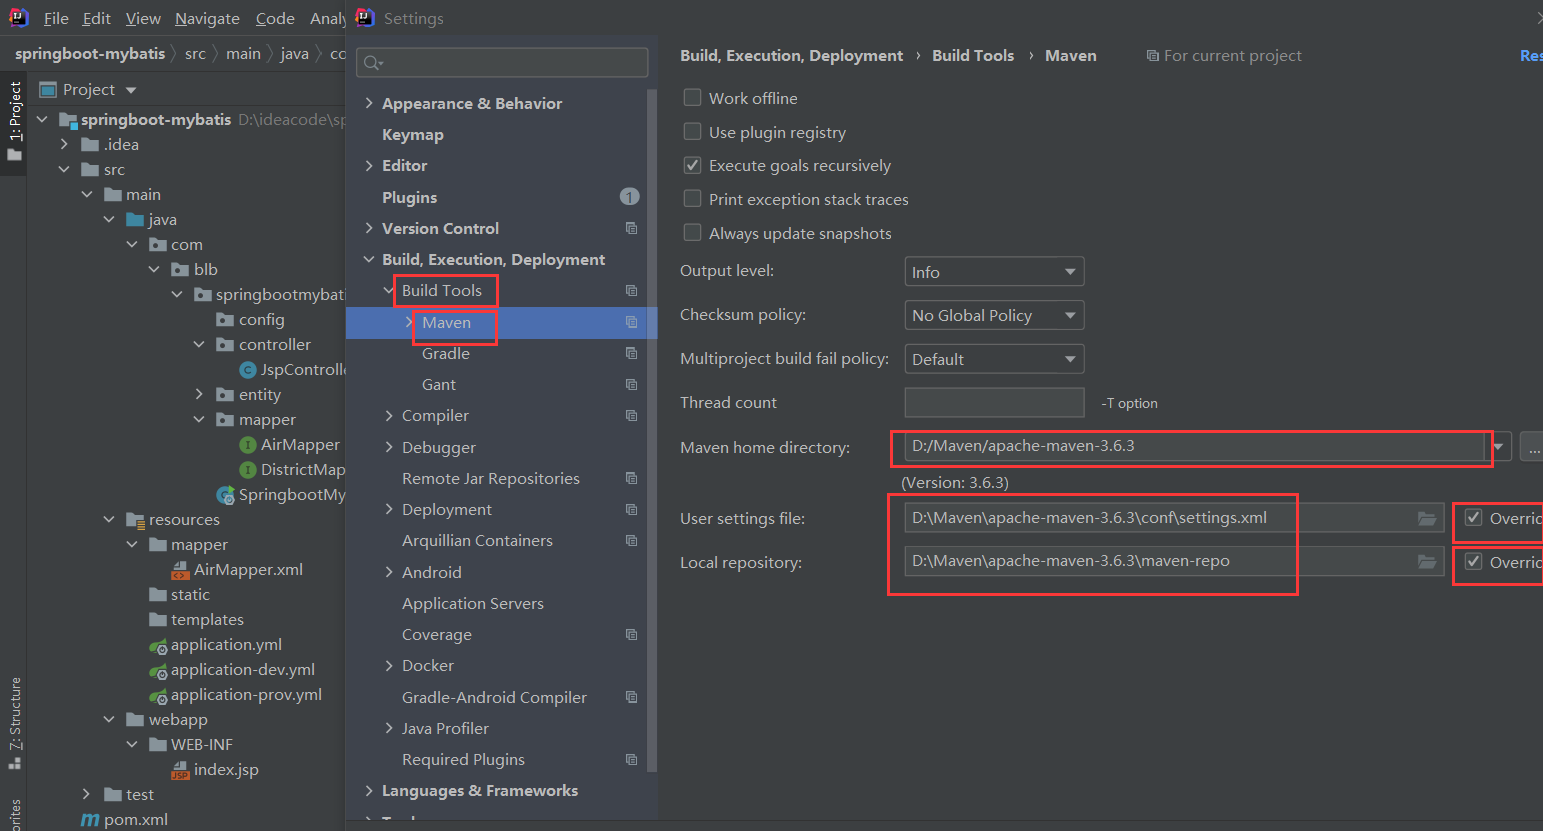
Task: Select Application Servers settings entry
Action: 473,603
